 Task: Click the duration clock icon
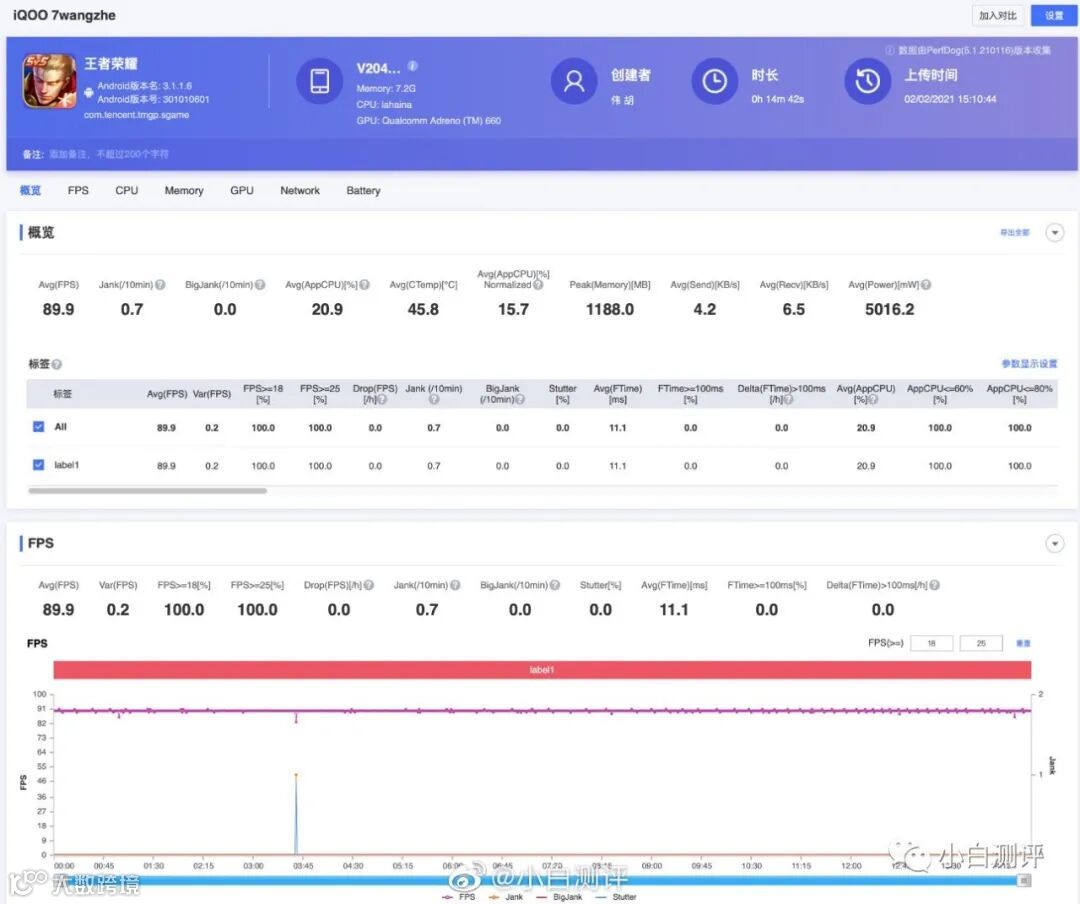coord(714,81)
